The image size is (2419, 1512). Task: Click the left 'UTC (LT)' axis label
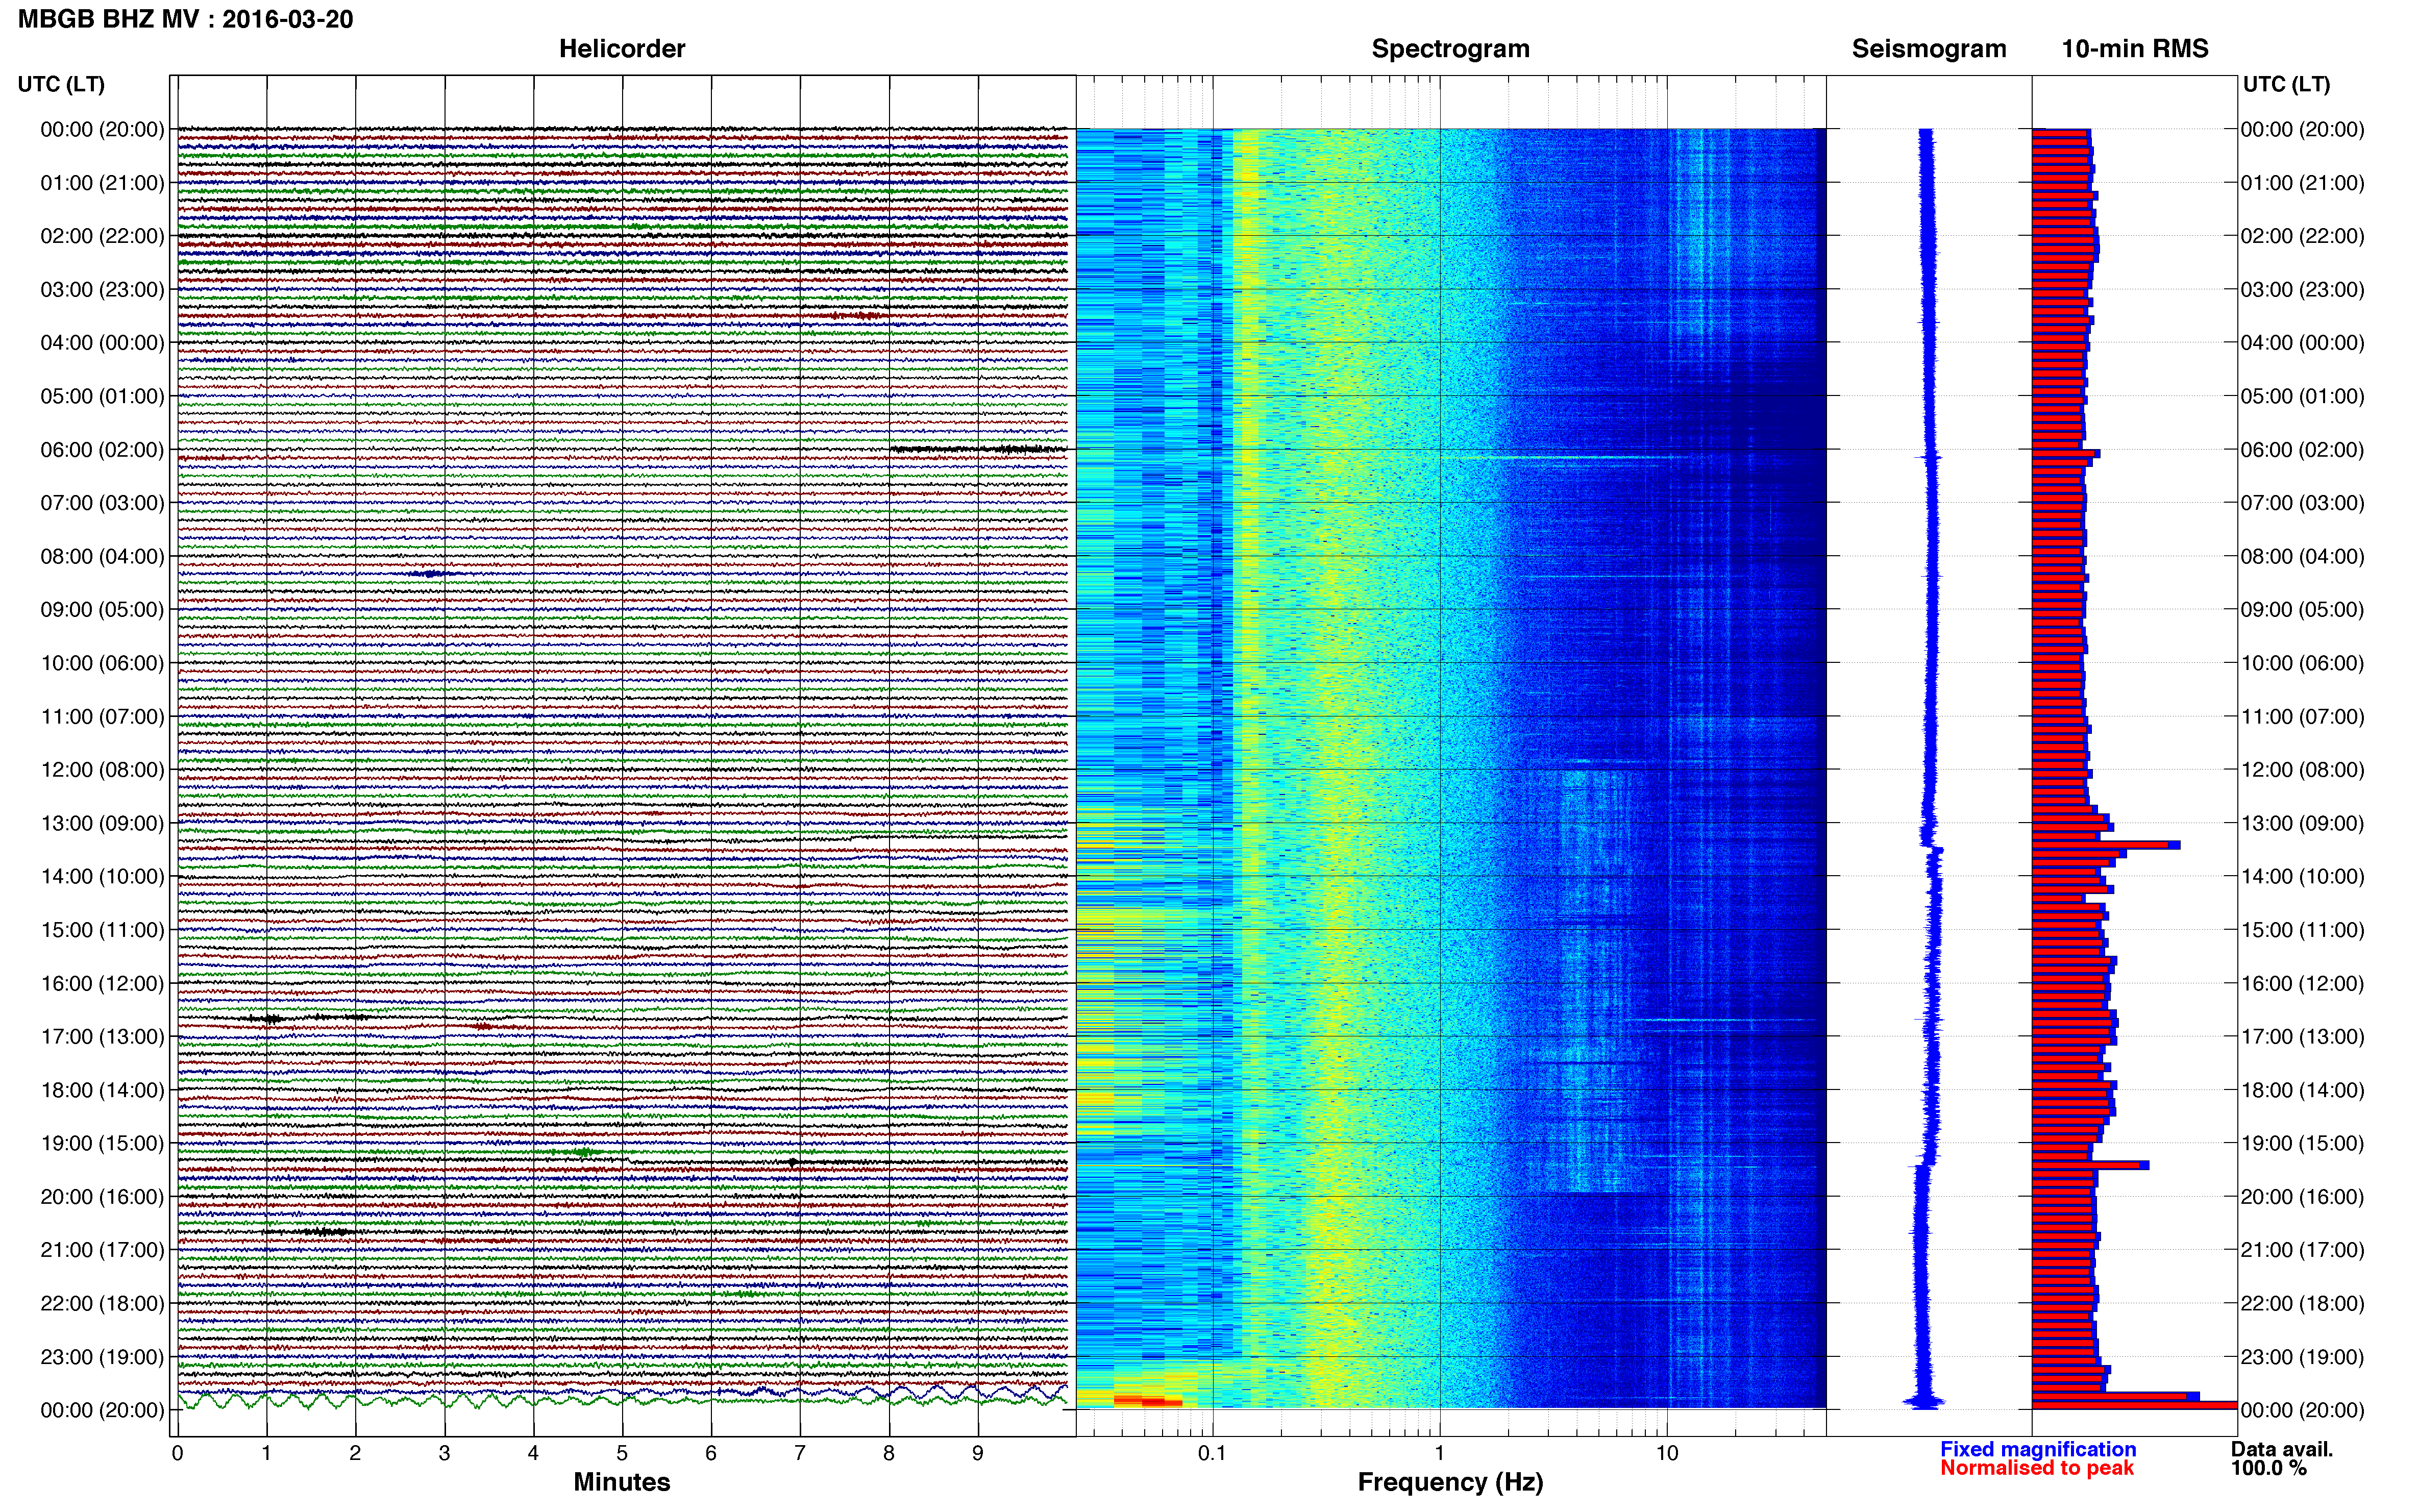coord(61,84)
